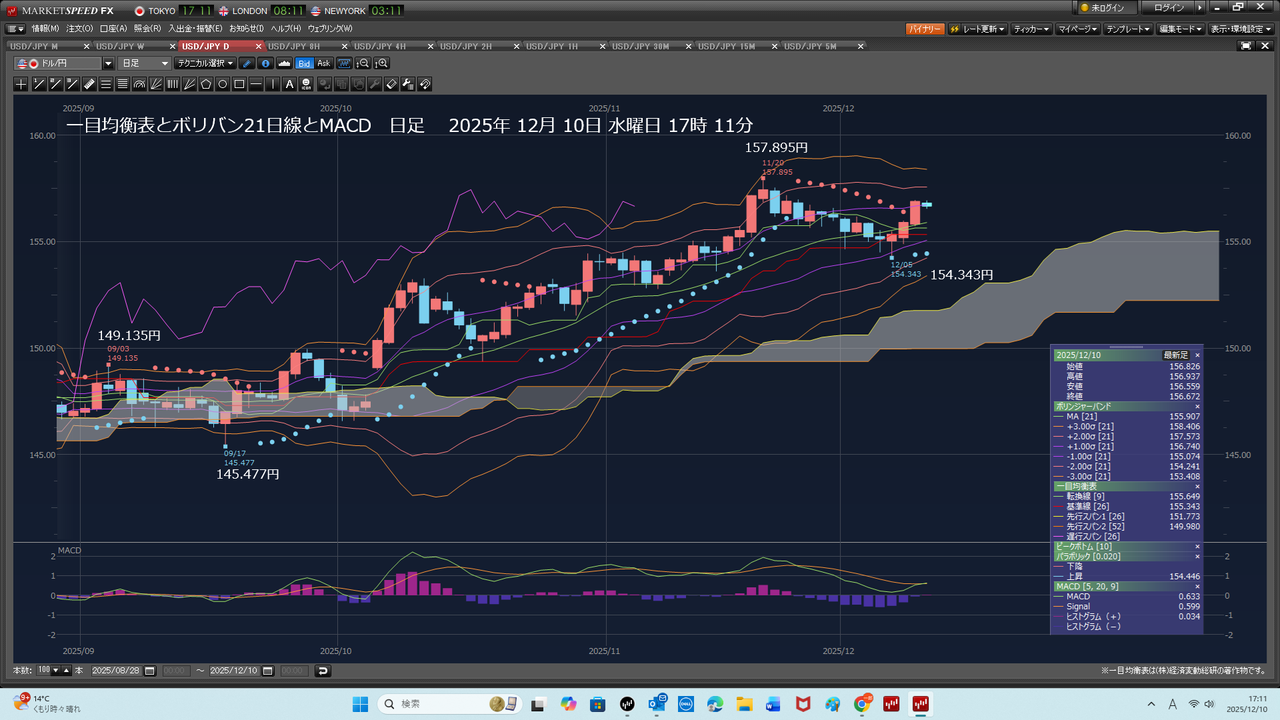Image resolution: width=1280 pixels, height=720 pixels.
Task: Open the ドル/円 currency pair dropdown
Action: [108, 63]
